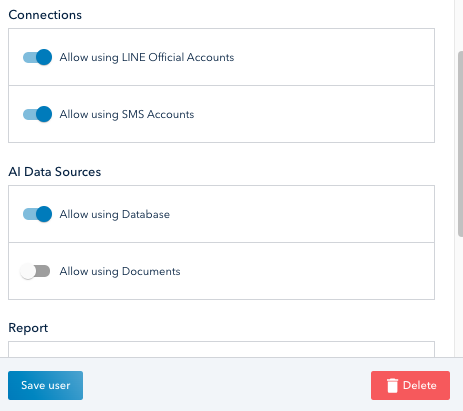Select the Report section heading

pos(28,328)
